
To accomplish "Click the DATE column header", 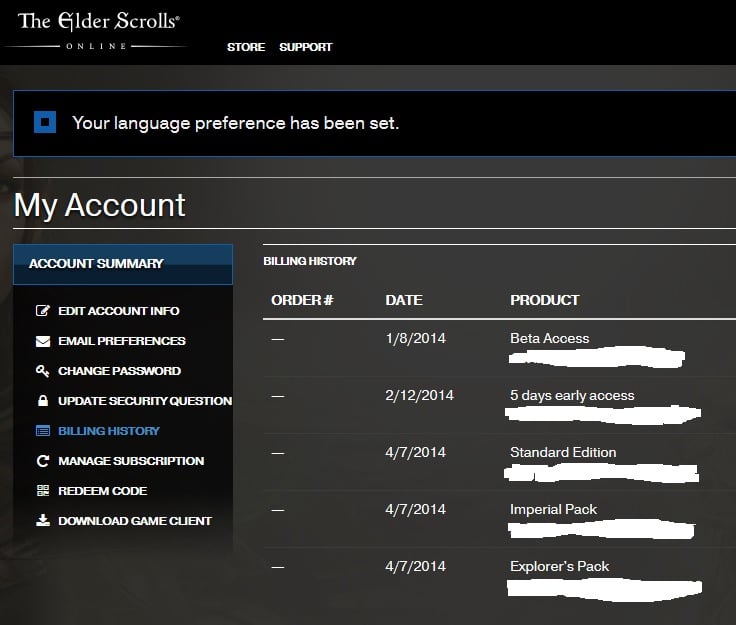I will pos(404,300).
